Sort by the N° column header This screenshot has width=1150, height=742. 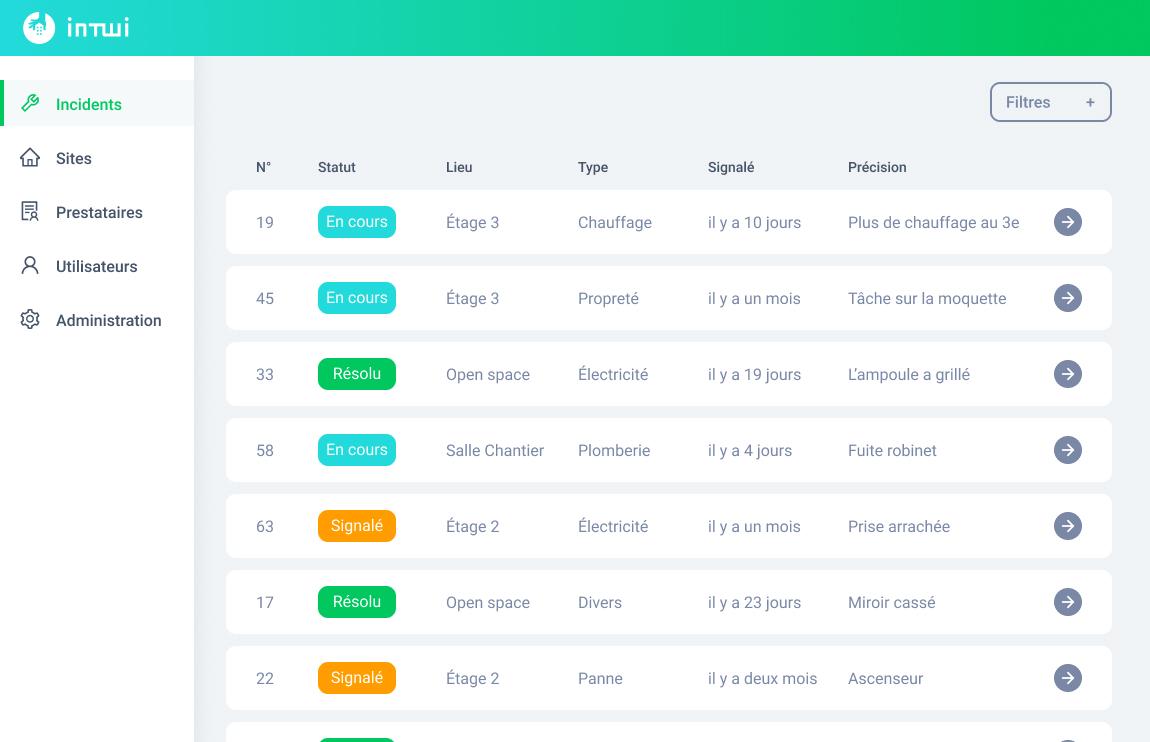(263, 167)
